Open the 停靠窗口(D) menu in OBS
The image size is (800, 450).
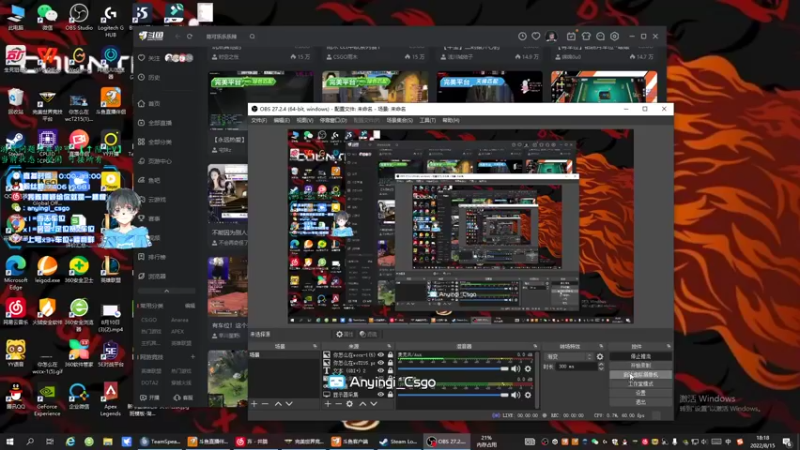[x=333, y=120]
